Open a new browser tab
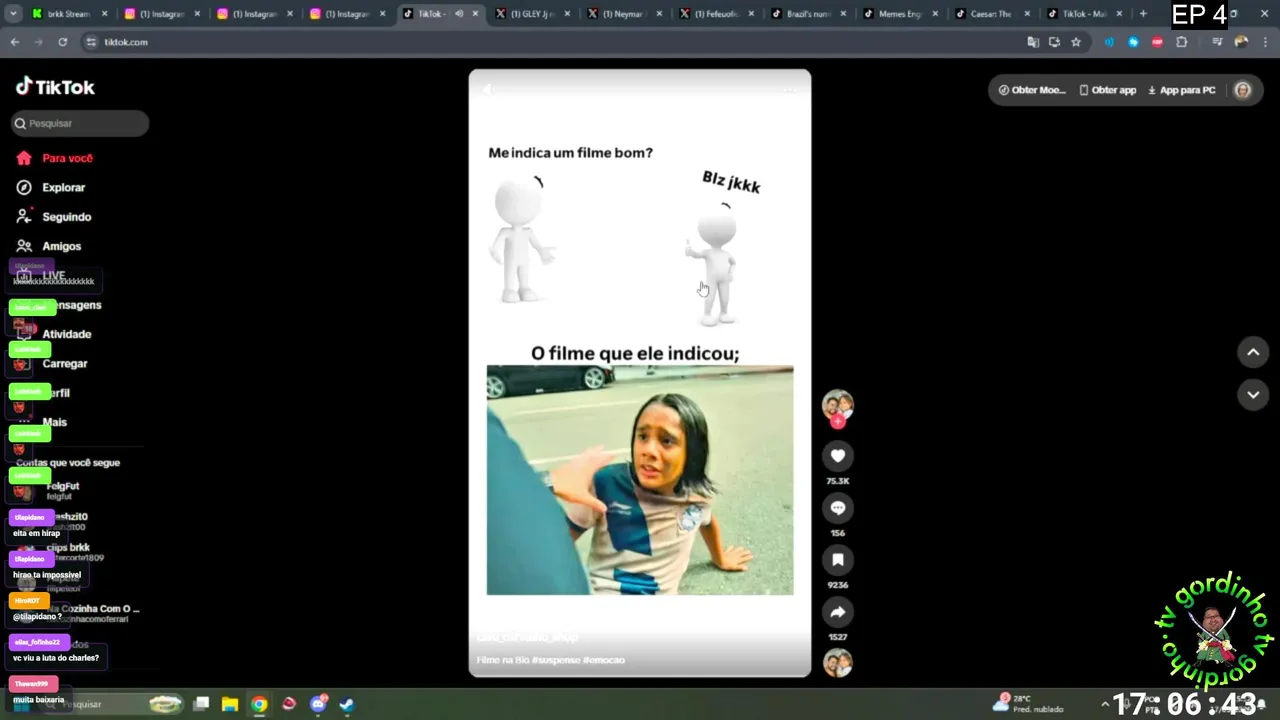Image resolution: width=1280 pixels, height=720 pixels. 1143,14
